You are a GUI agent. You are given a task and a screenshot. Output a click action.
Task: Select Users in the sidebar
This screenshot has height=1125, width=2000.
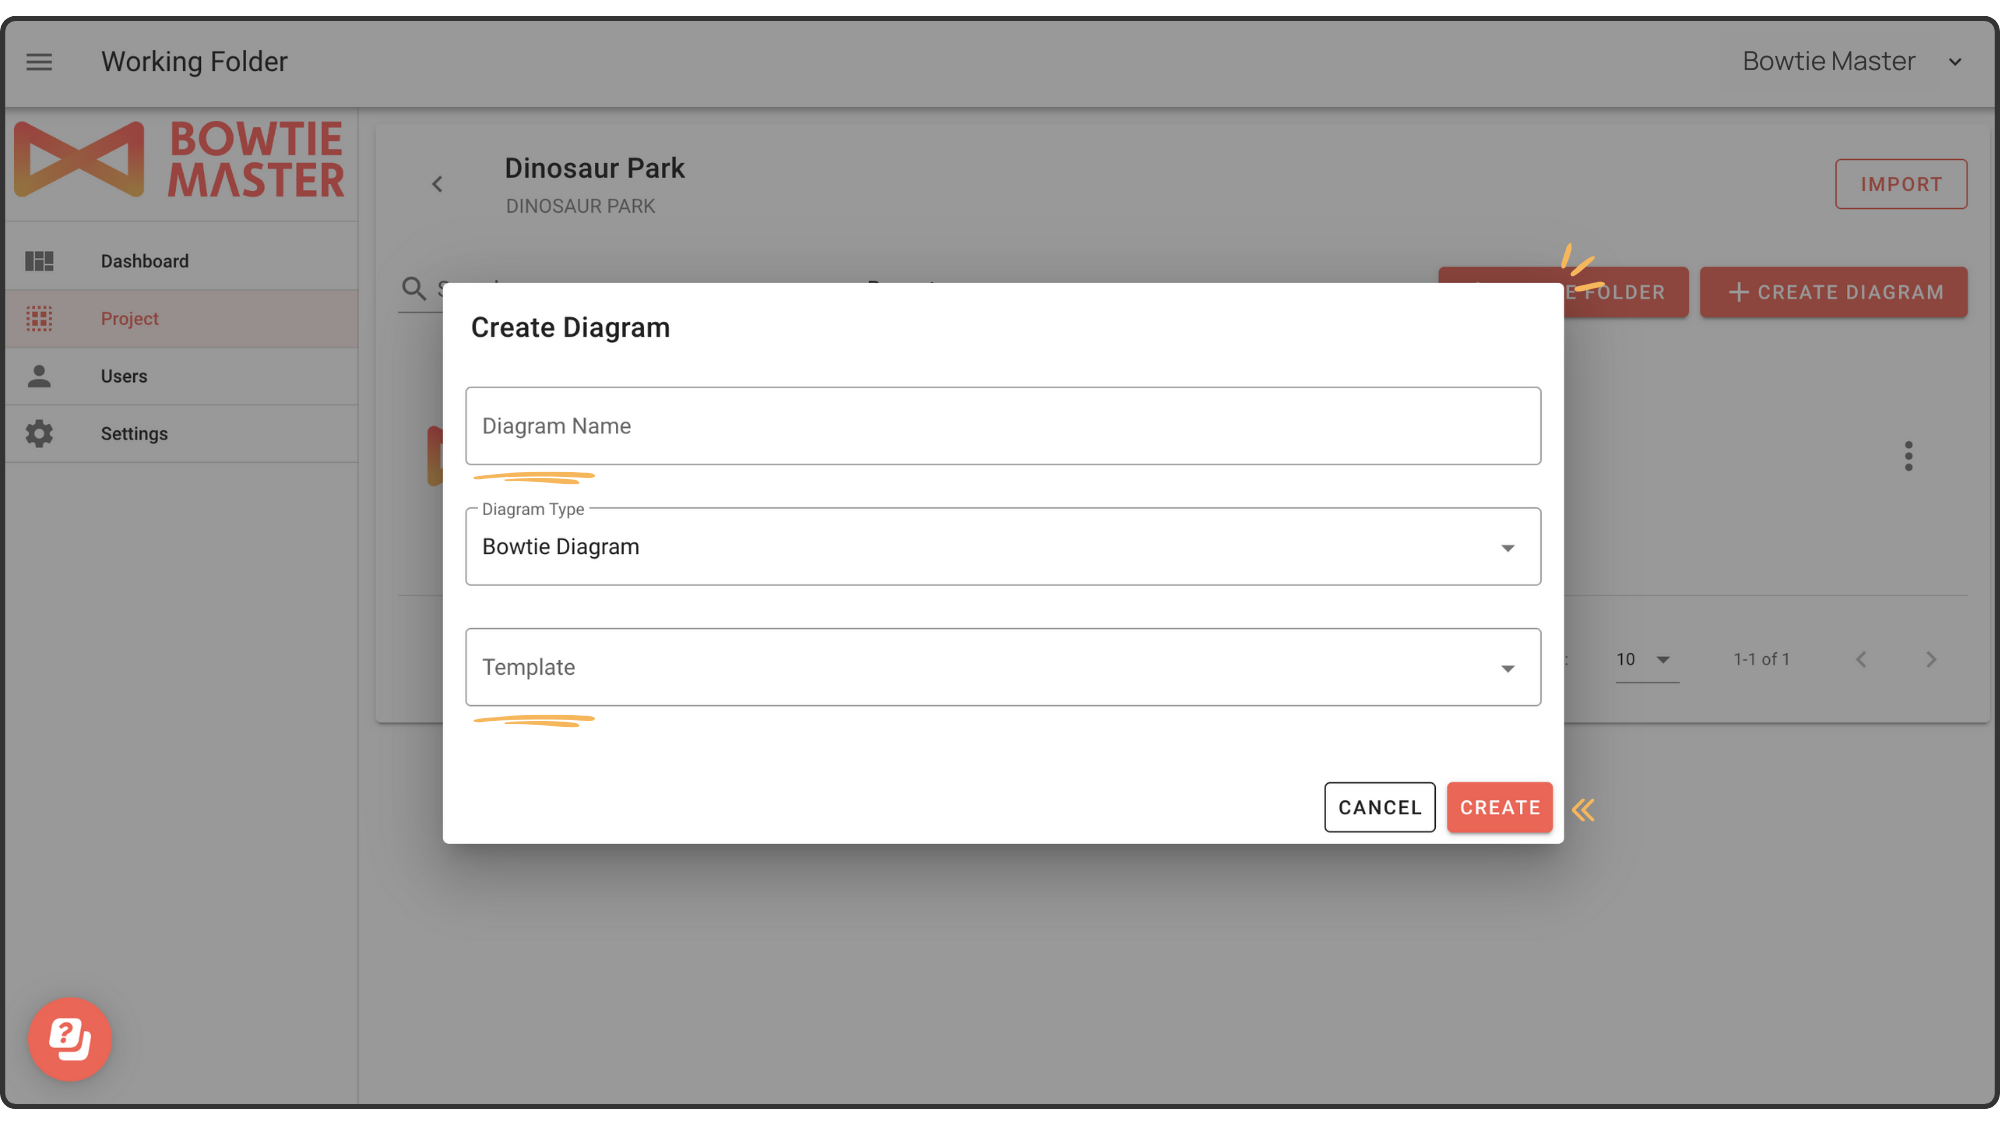(124, 376)
